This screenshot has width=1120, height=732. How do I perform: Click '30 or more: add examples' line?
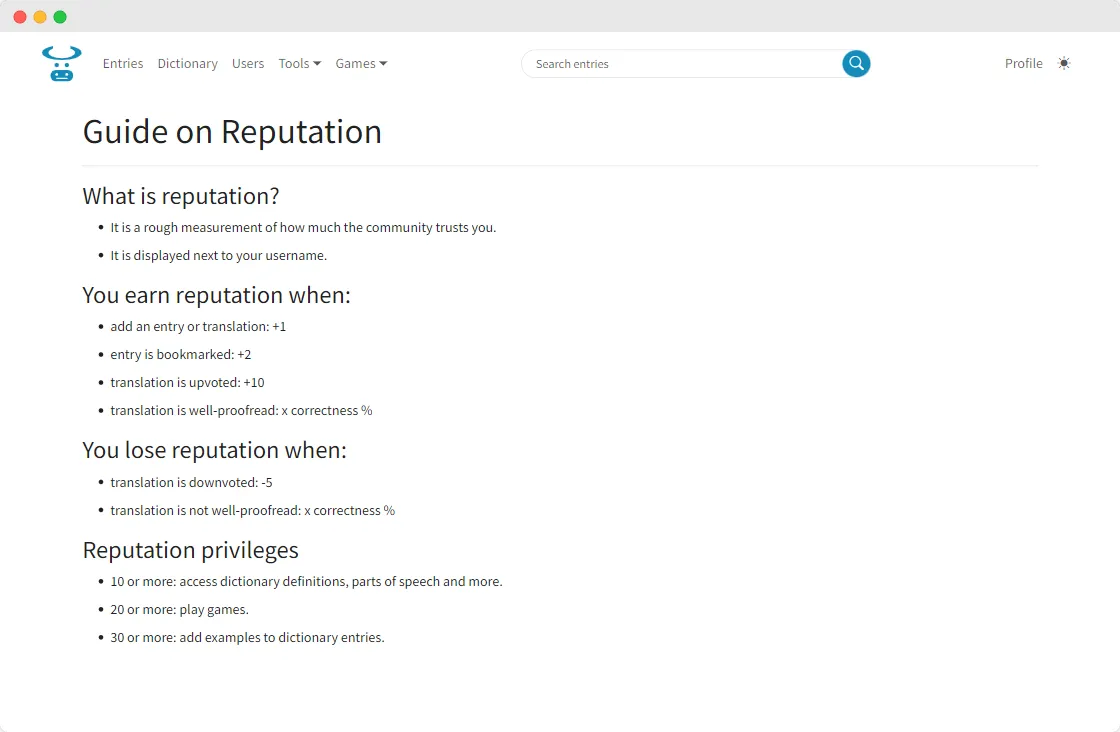(247, 638)
